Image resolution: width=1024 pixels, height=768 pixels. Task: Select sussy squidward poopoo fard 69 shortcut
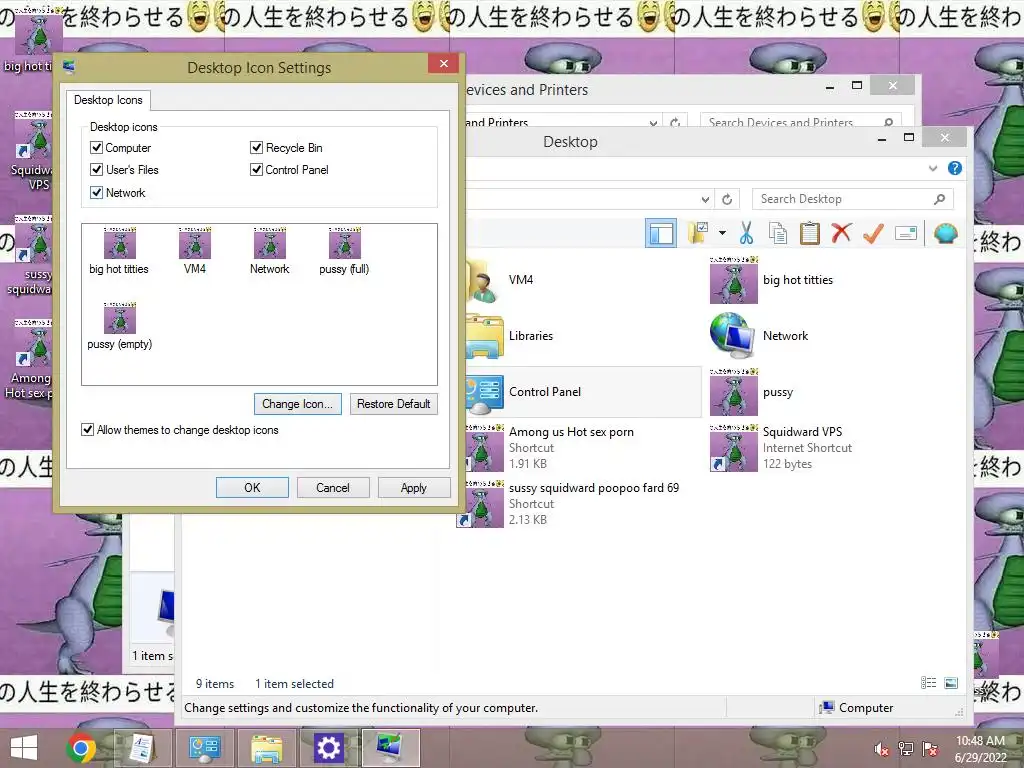(x=578, y=504)
